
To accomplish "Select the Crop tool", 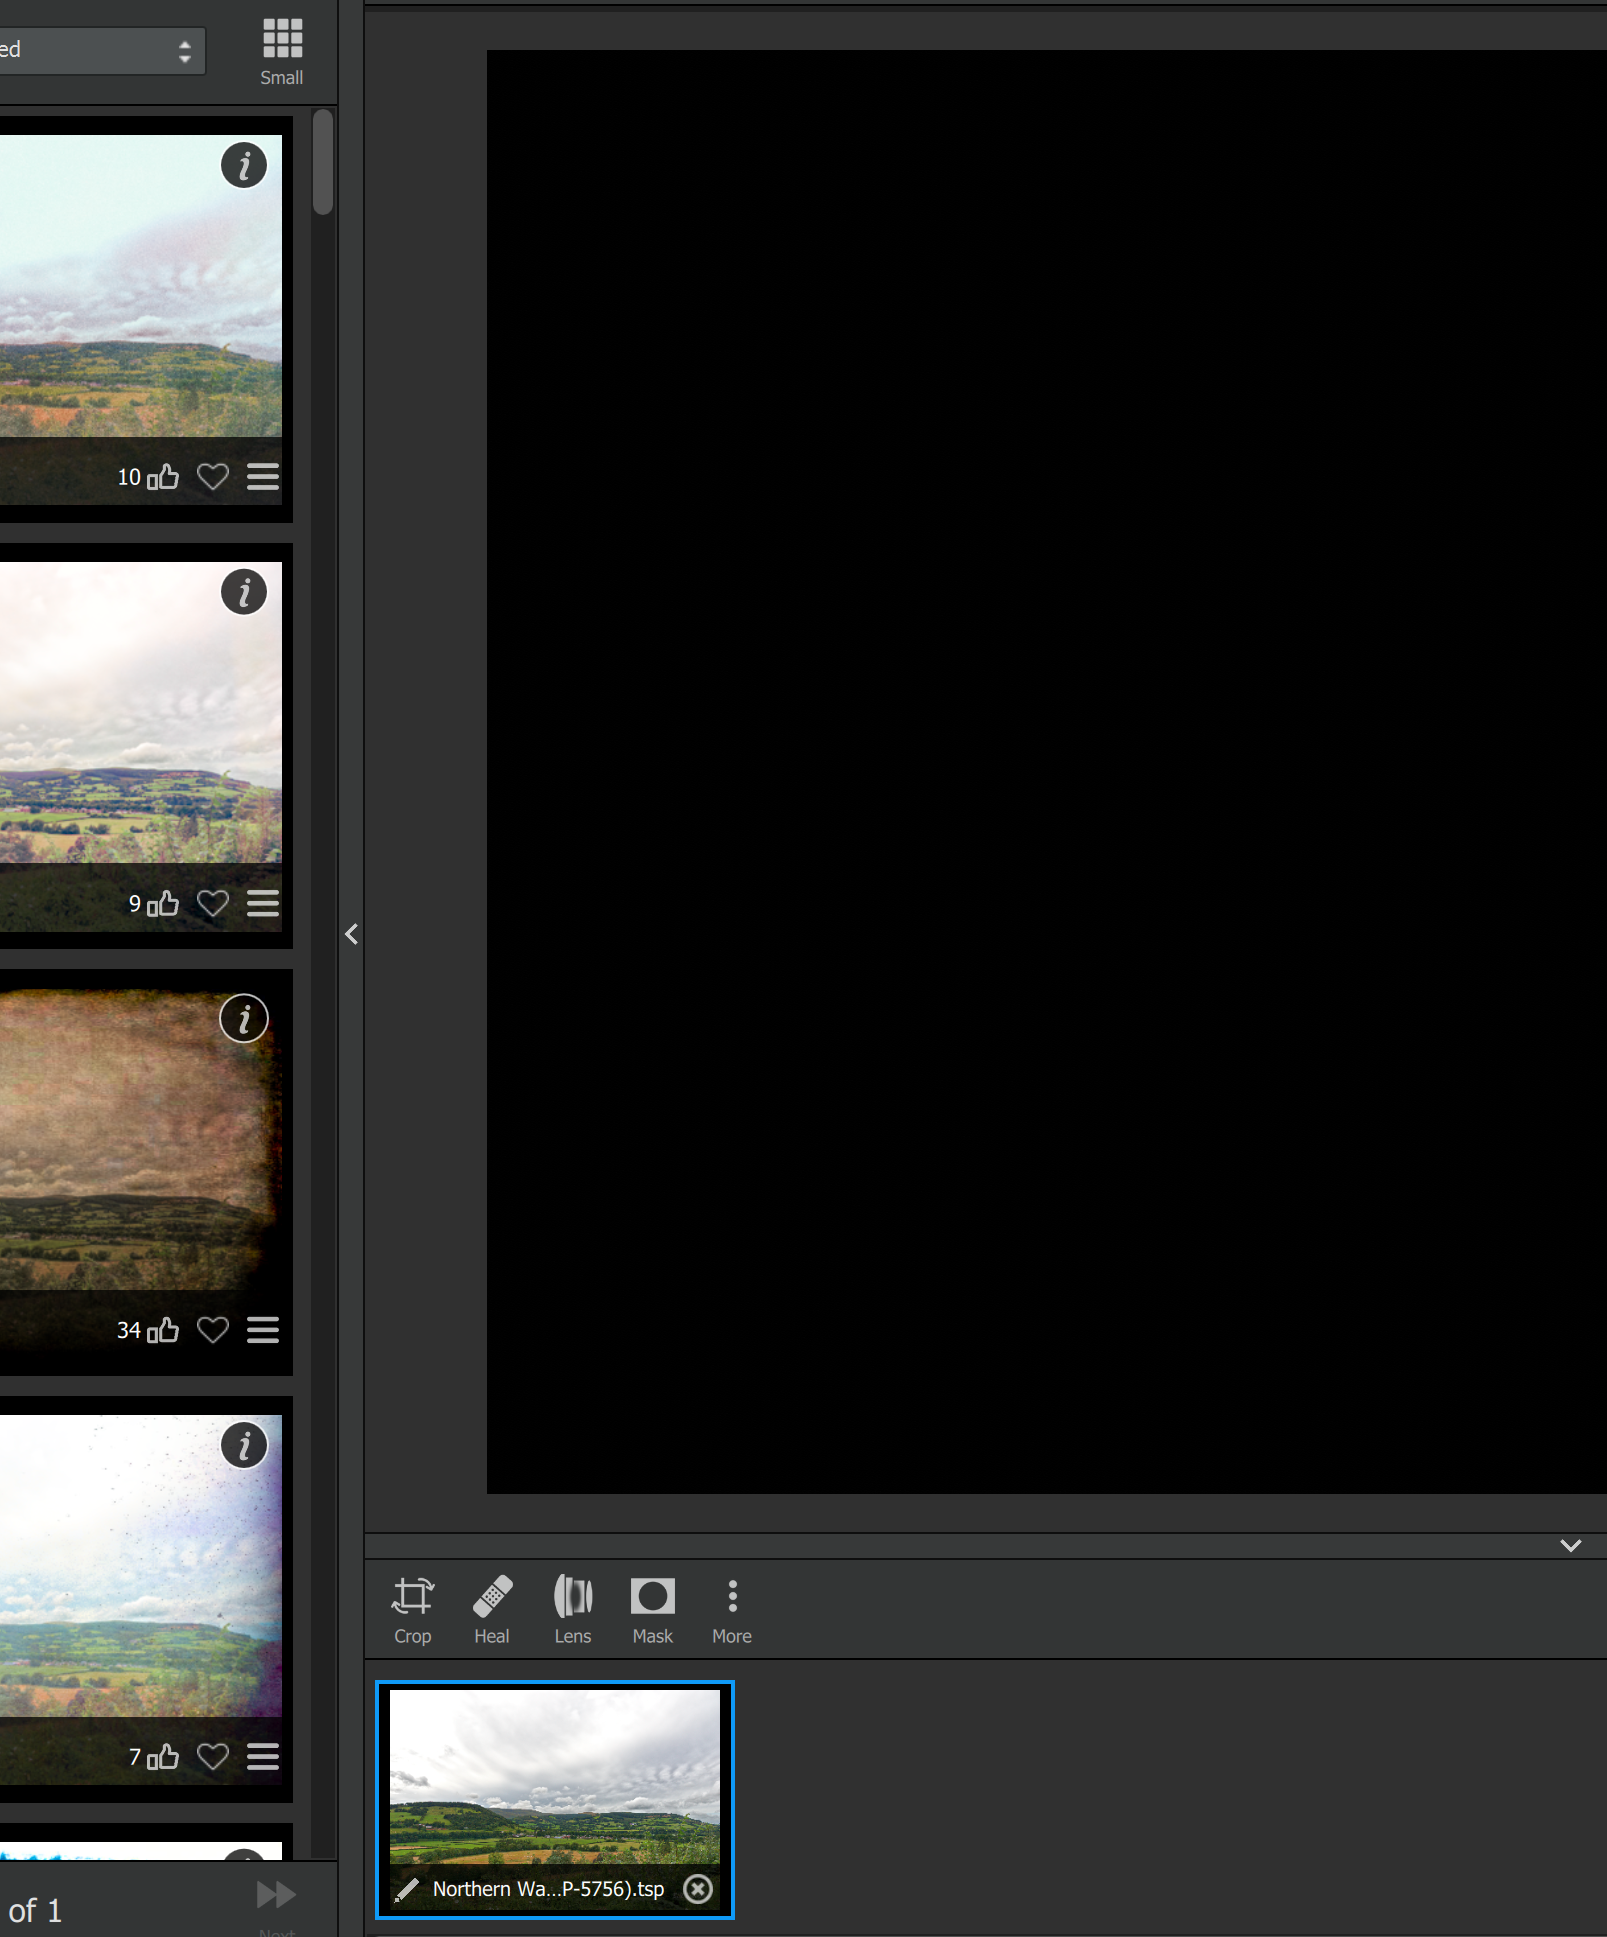I will 412,1598.
